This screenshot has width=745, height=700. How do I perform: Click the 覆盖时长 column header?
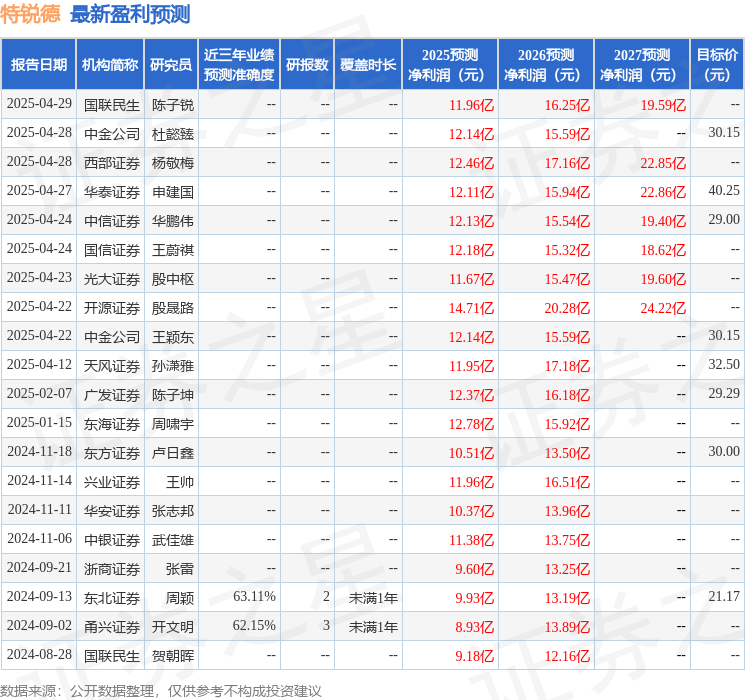pos(368,65)
